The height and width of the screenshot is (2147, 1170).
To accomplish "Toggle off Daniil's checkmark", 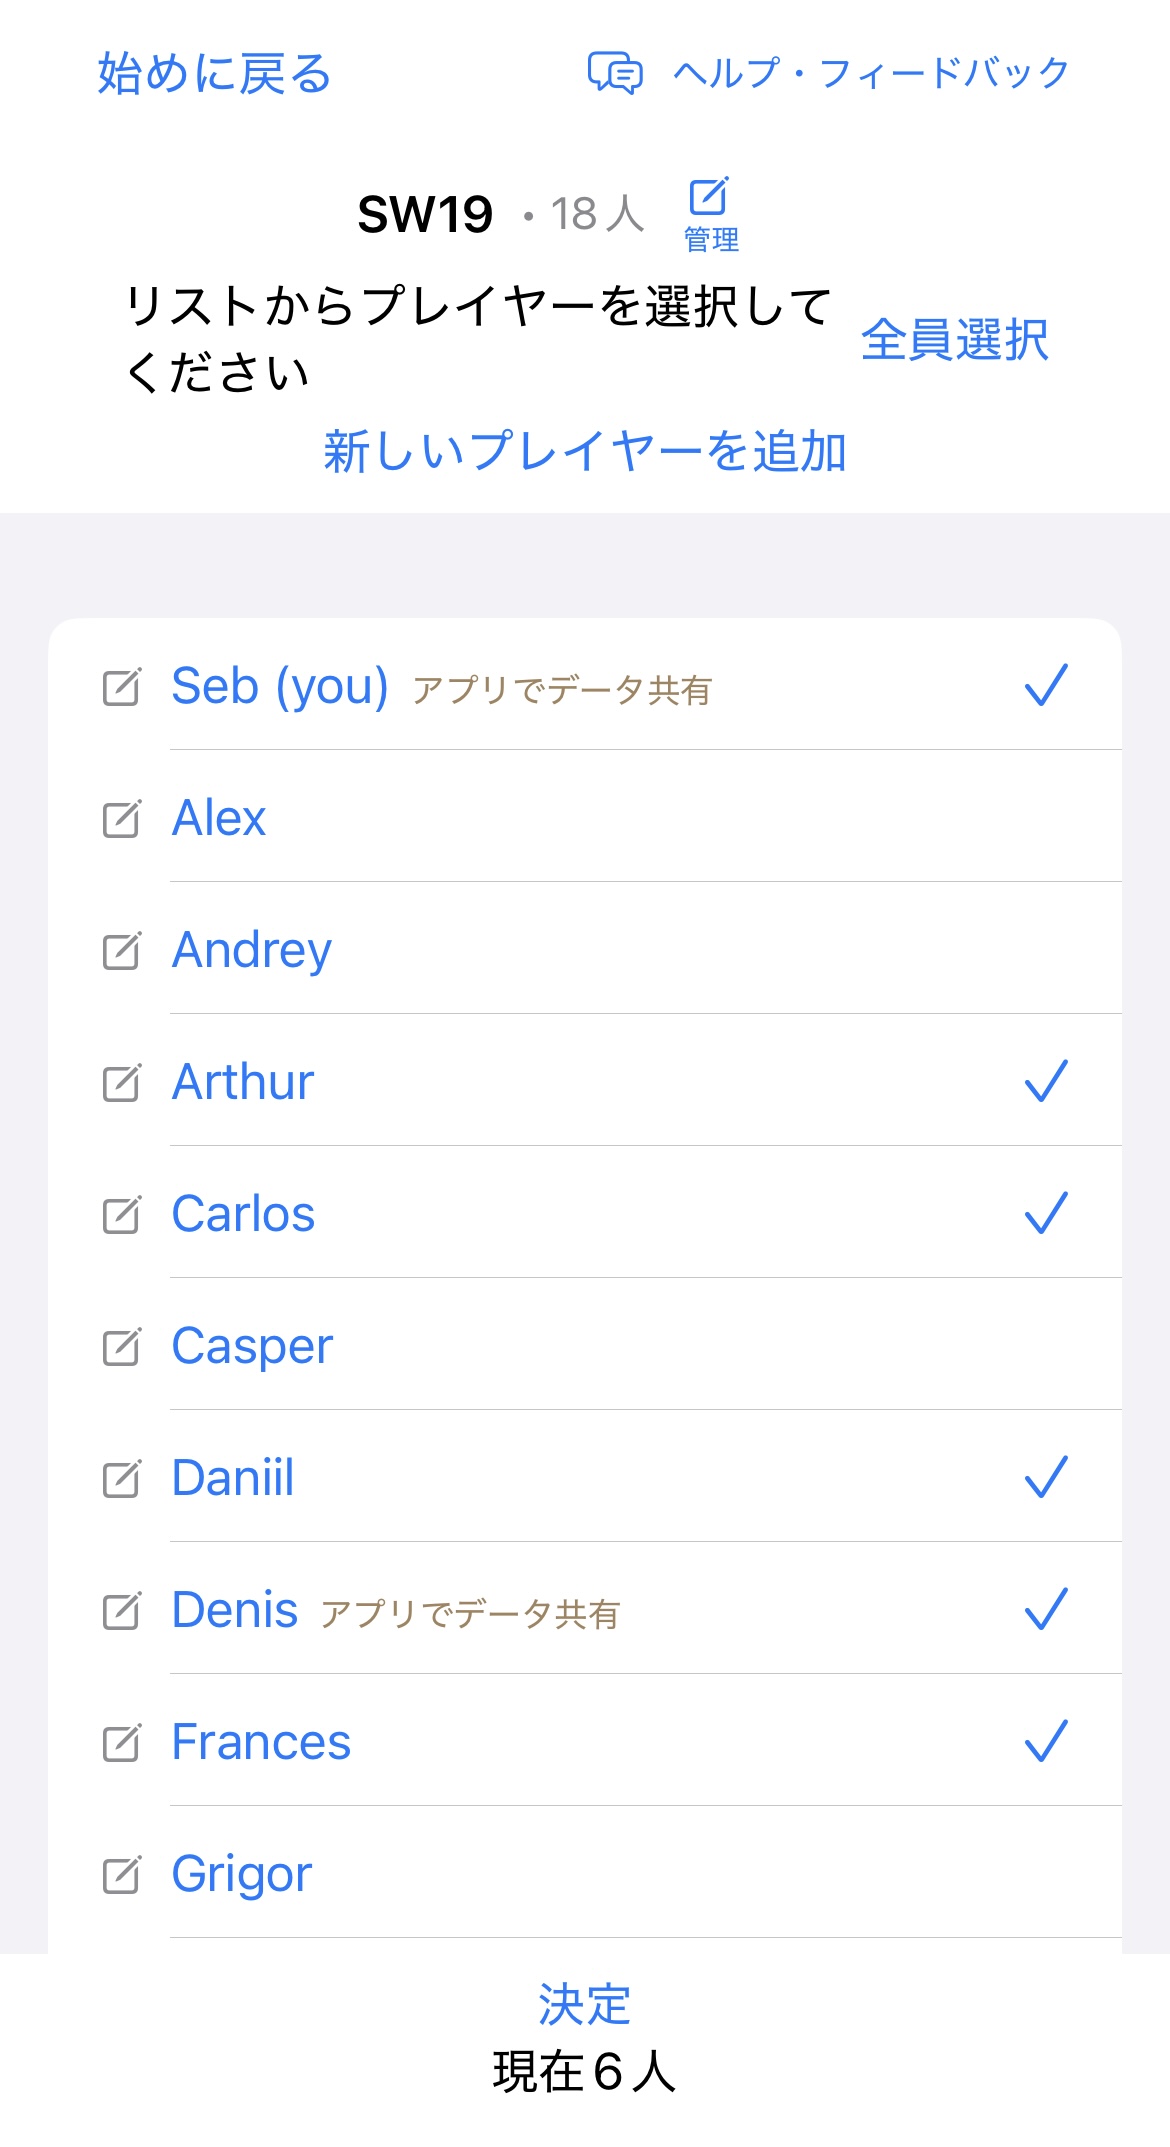I will [x=1046, y=1477].
